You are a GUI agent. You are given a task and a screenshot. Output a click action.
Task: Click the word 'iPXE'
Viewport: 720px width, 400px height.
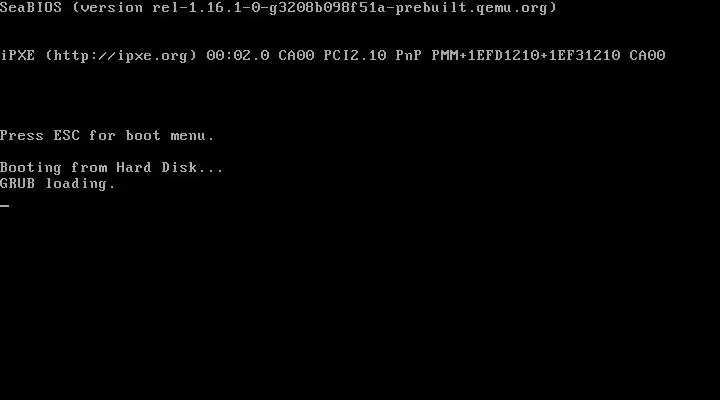(x=17, y=56)
